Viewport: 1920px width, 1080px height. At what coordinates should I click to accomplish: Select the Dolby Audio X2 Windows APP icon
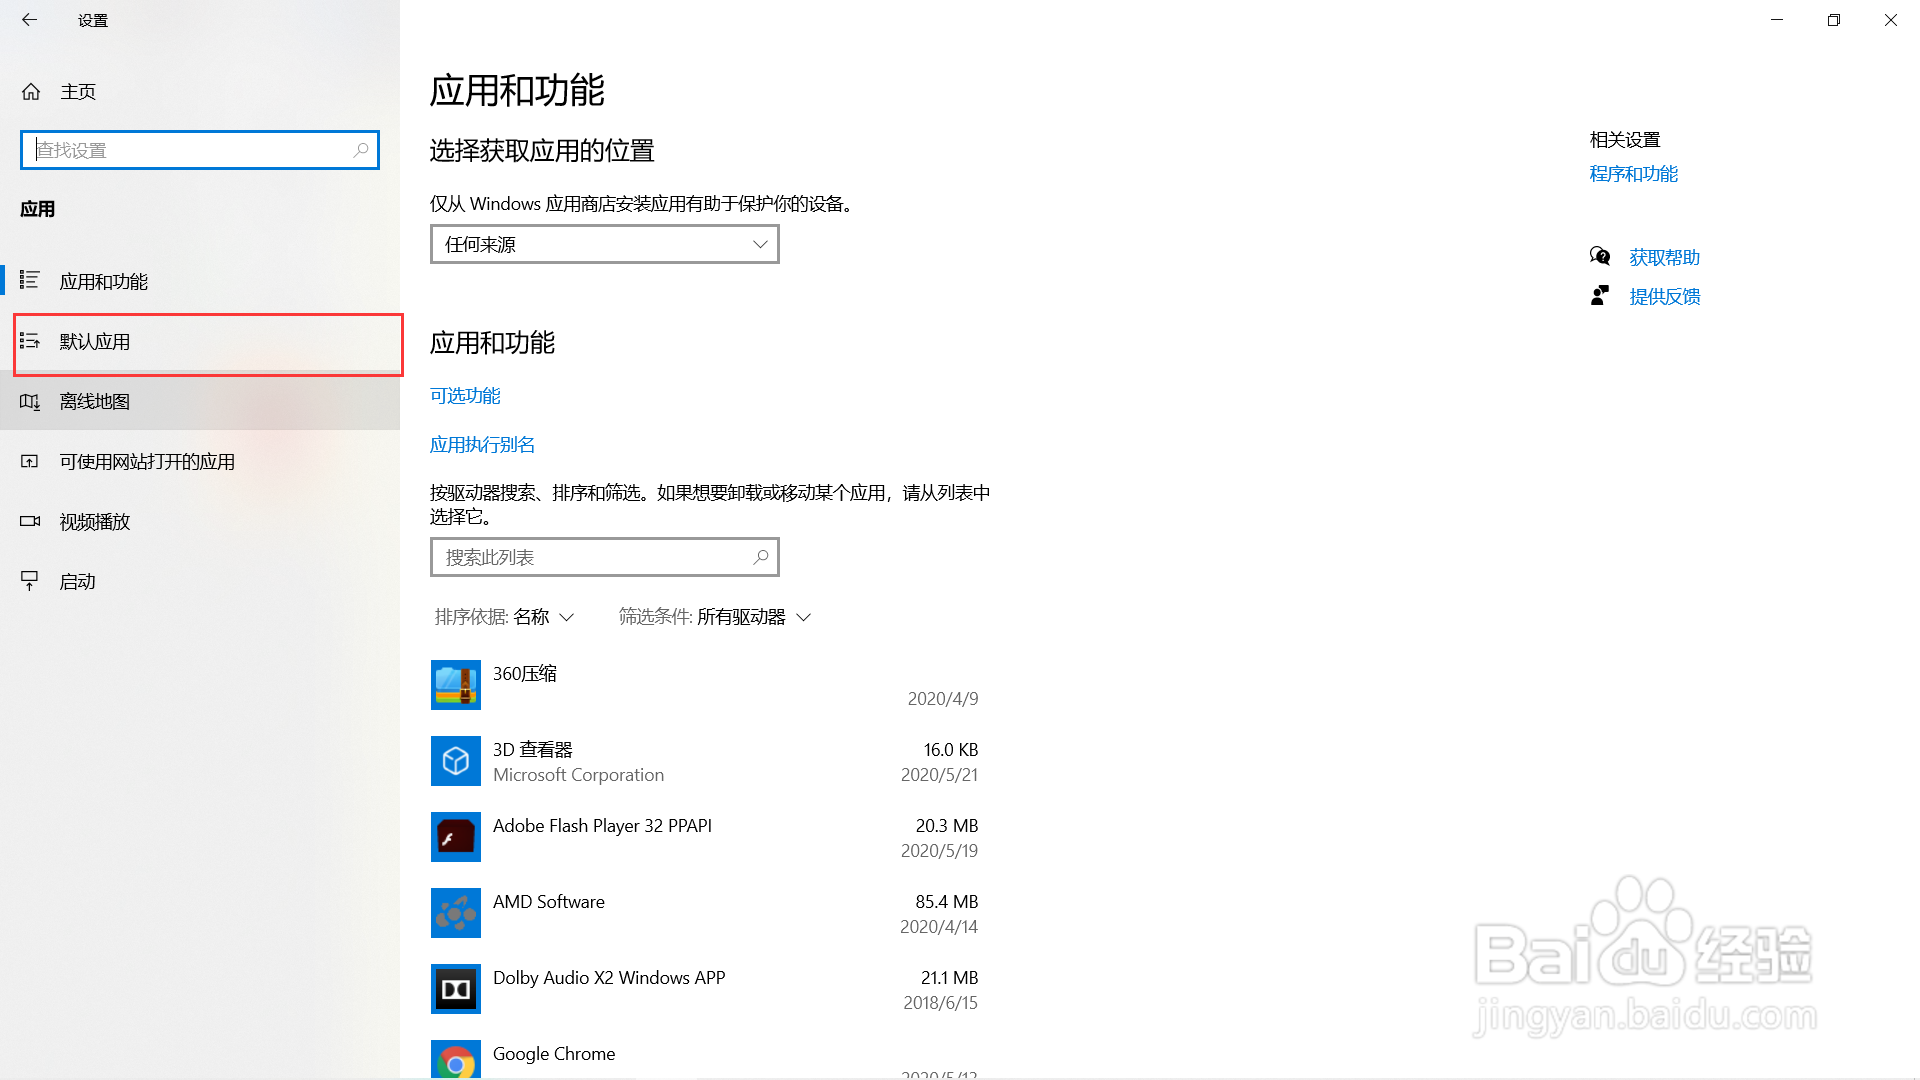point(455,989)
